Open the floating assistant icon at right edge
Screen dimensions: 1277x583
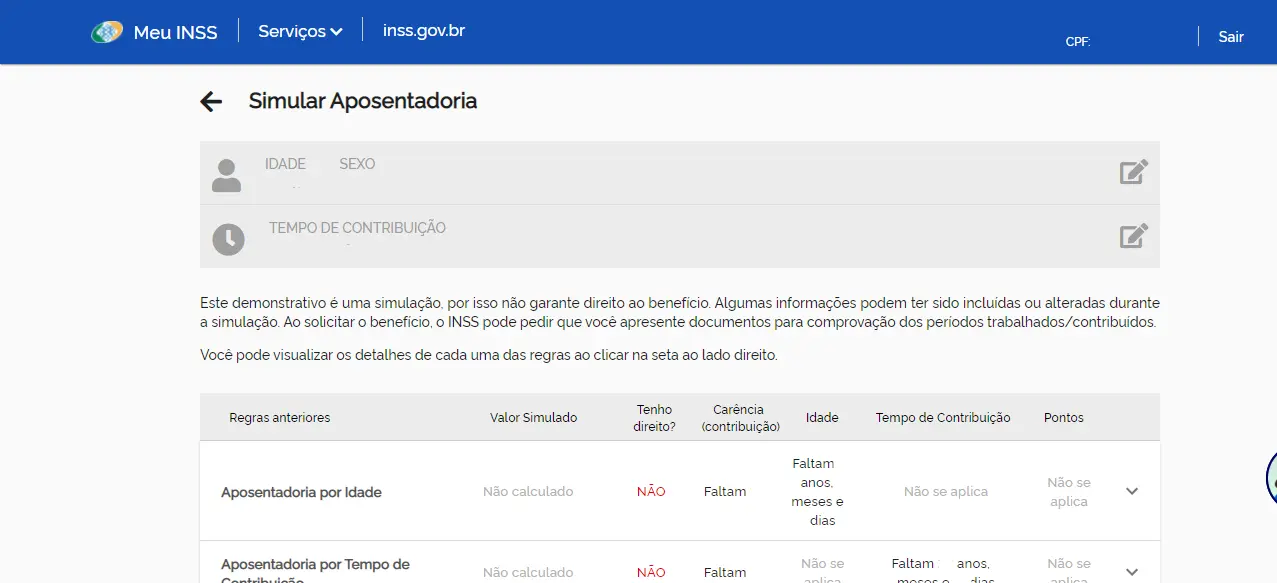pos(1270,480)
